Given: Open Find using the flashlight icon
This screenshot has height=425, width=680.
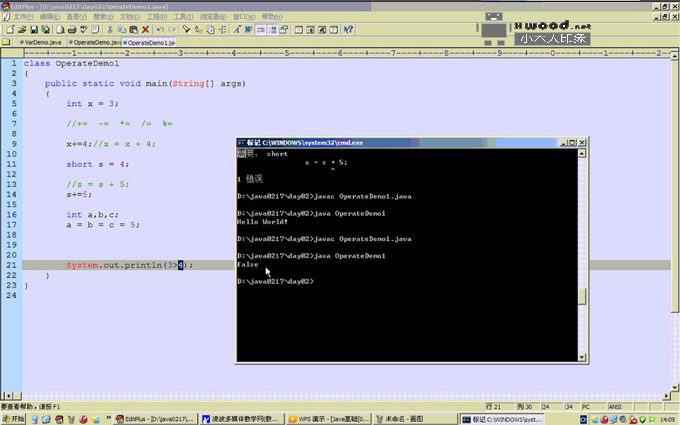Looking at the screenshot, I should click(186, 29).
